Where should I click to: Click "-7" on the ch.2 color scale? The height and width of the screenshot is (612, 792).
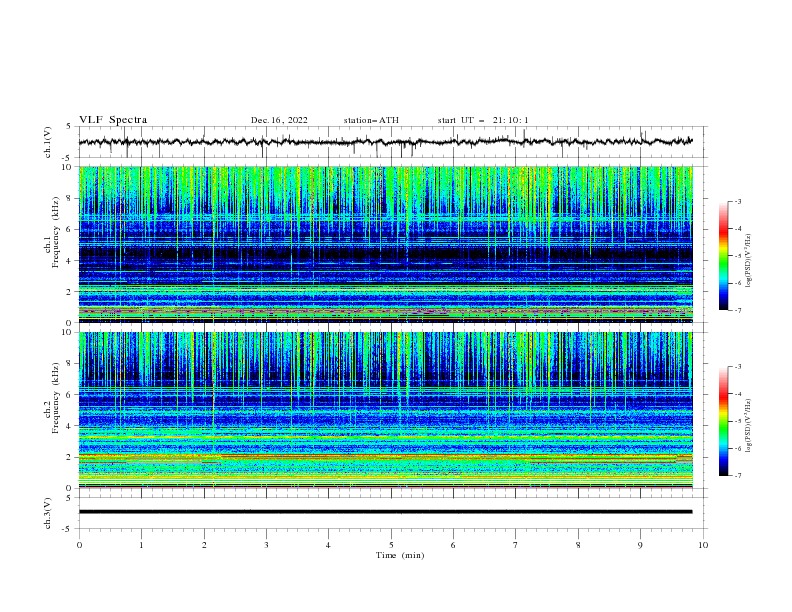click(x=737, y=476)
